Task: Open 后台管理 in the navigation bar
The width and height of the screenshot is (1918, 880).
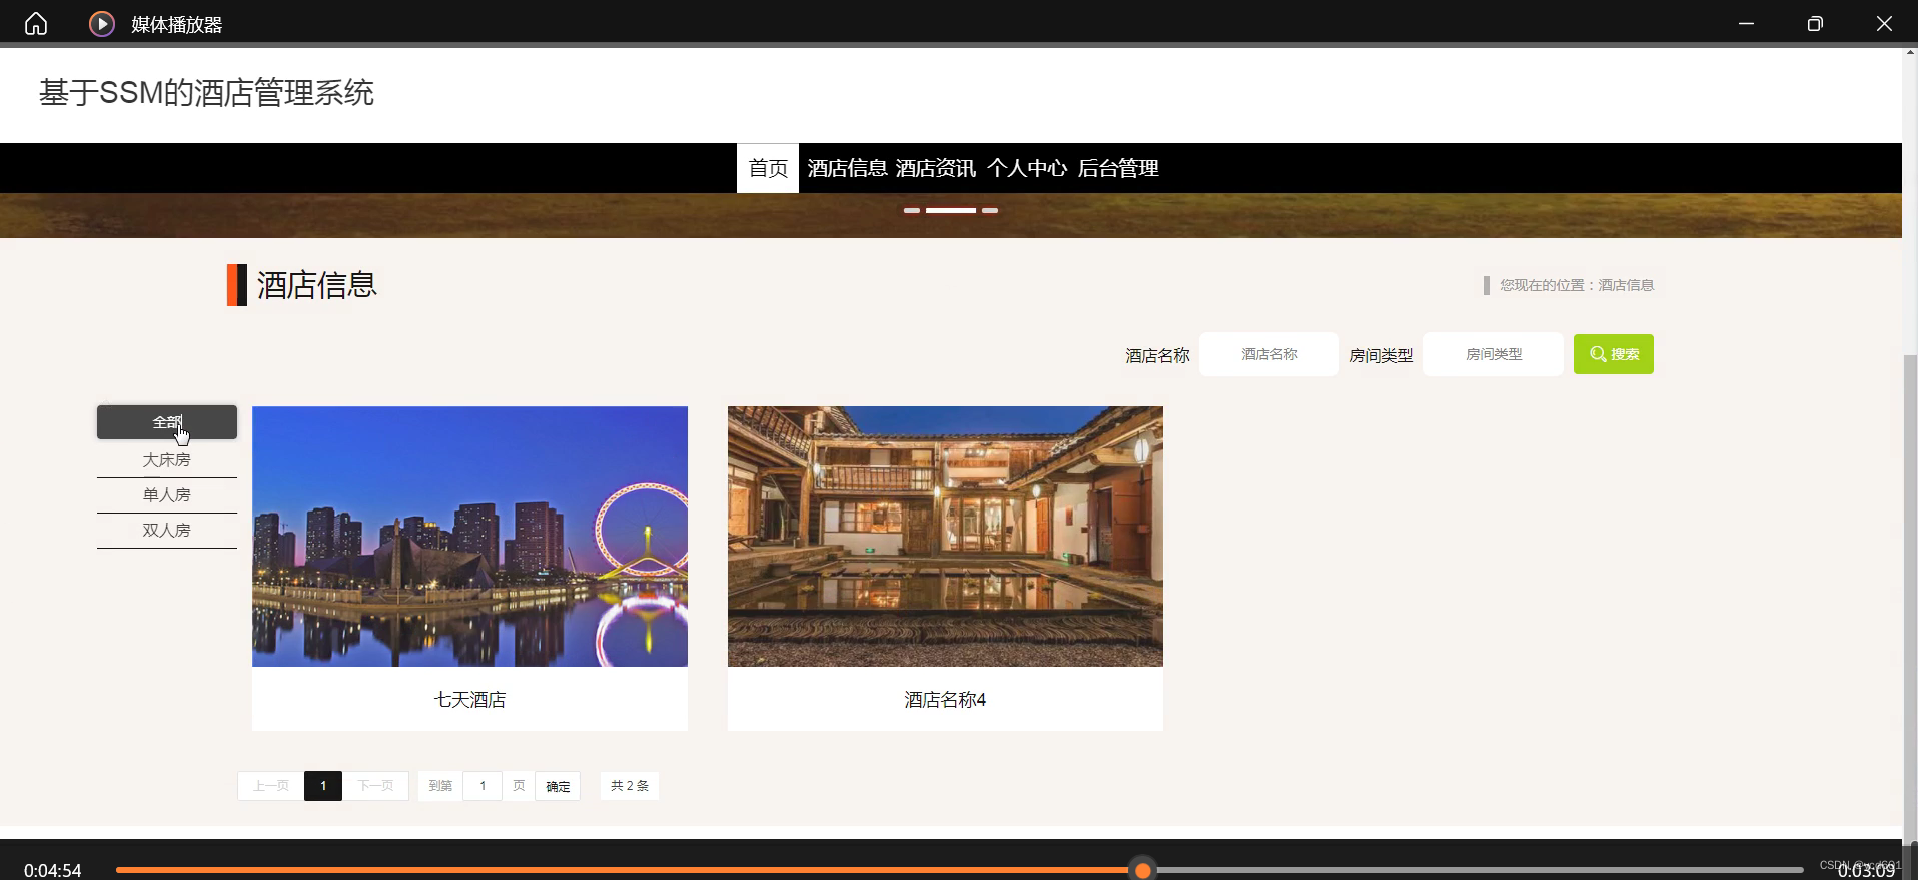Action: (1118, 168)
